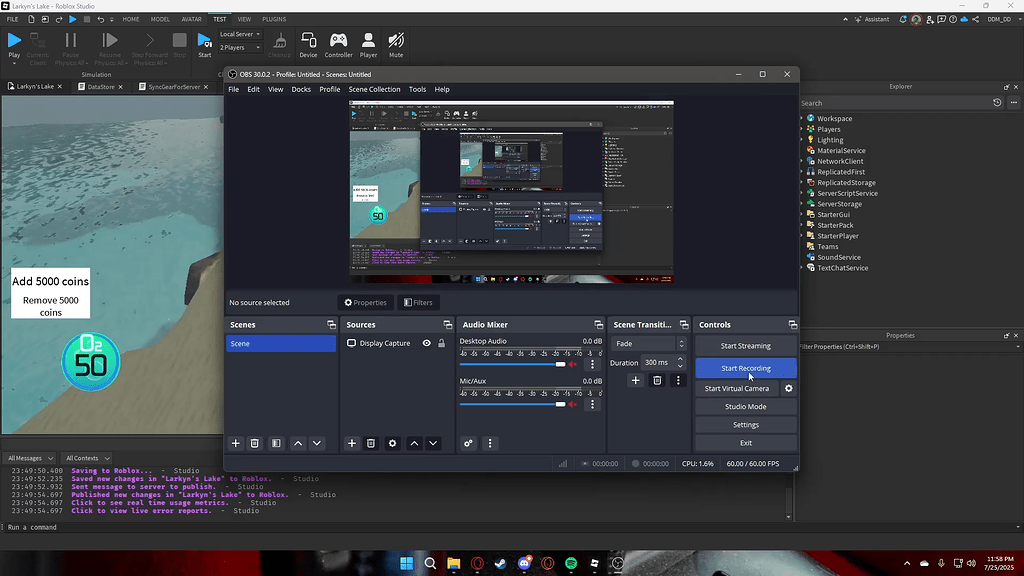Float the Audio Mixer dock via its pop-out icon
Viewport: 1024px width, 576px height.
(x=598, y=325)
